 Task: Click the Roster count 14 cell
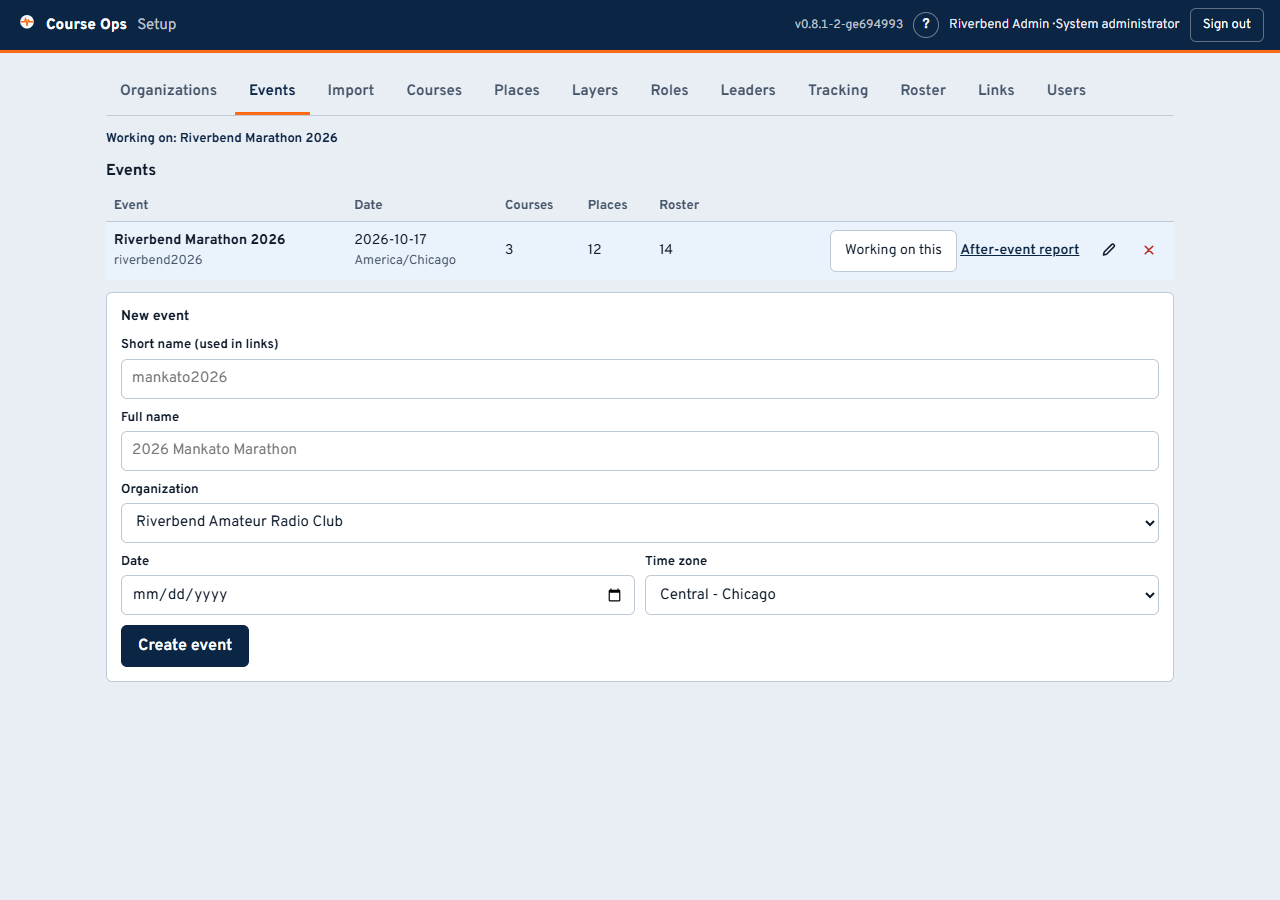point(666,250)
